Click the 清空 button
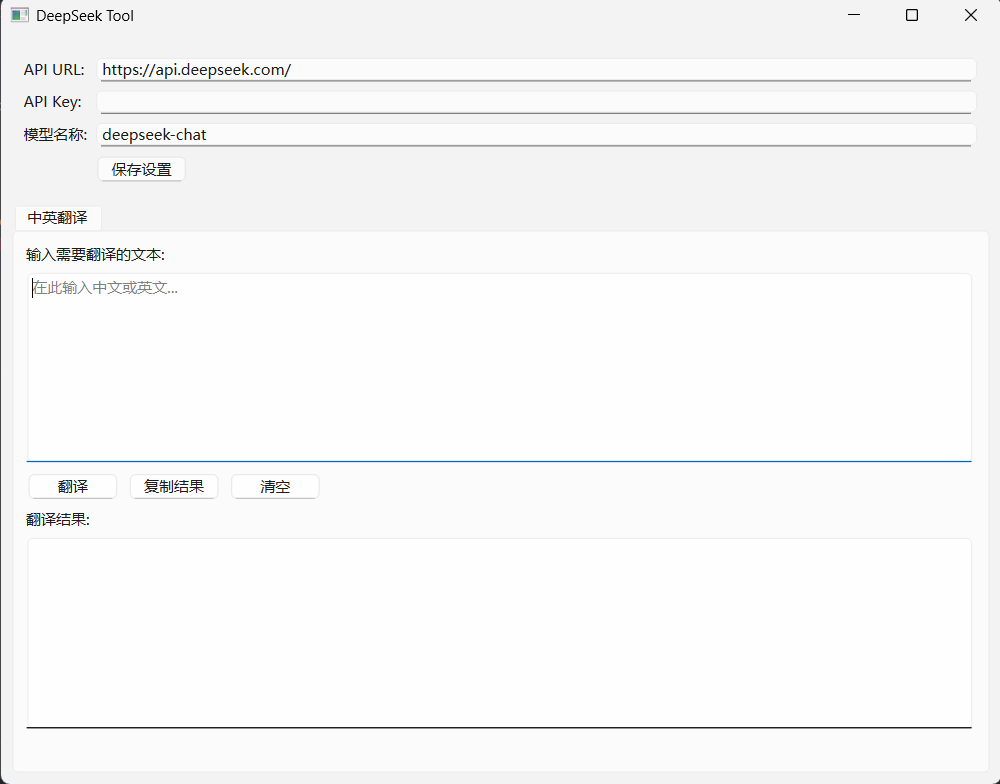 pyautogui.click(x=275, y=487)
